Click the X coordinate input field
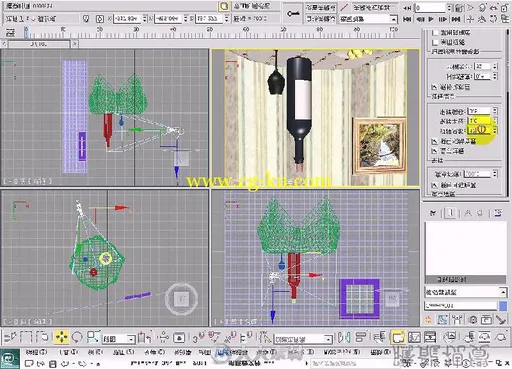Image resolution: width=512 pixels, height=369 pixels. click(127, 19)
